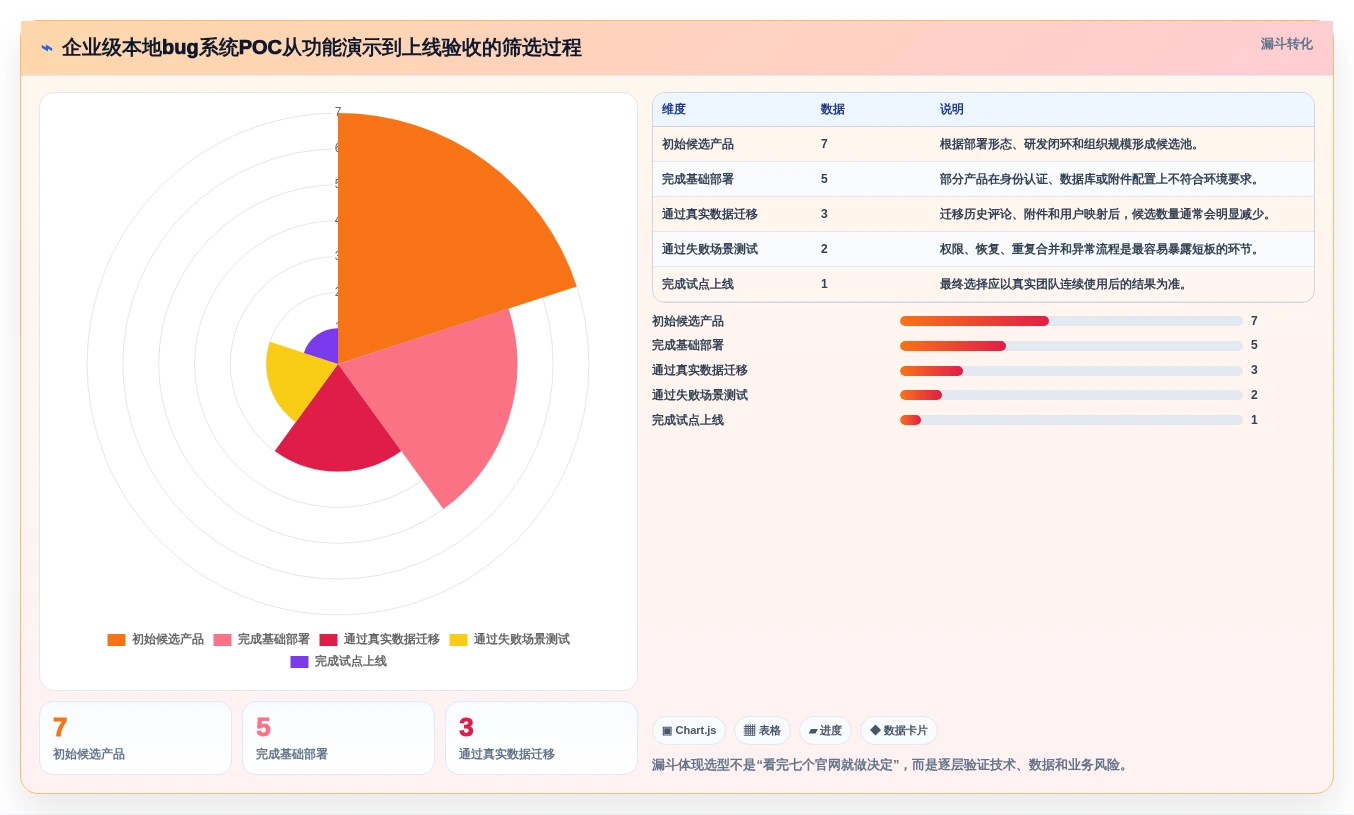The height and width of the screenshot is (815, 1354).
Task: Select the 完成基础部署 table row cell
Action: tap(698, 179)
